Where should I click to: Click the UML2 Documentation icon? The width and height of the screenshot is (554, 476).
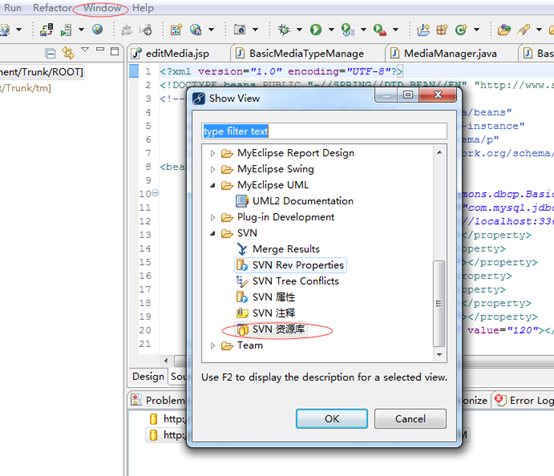coord(242,201)
